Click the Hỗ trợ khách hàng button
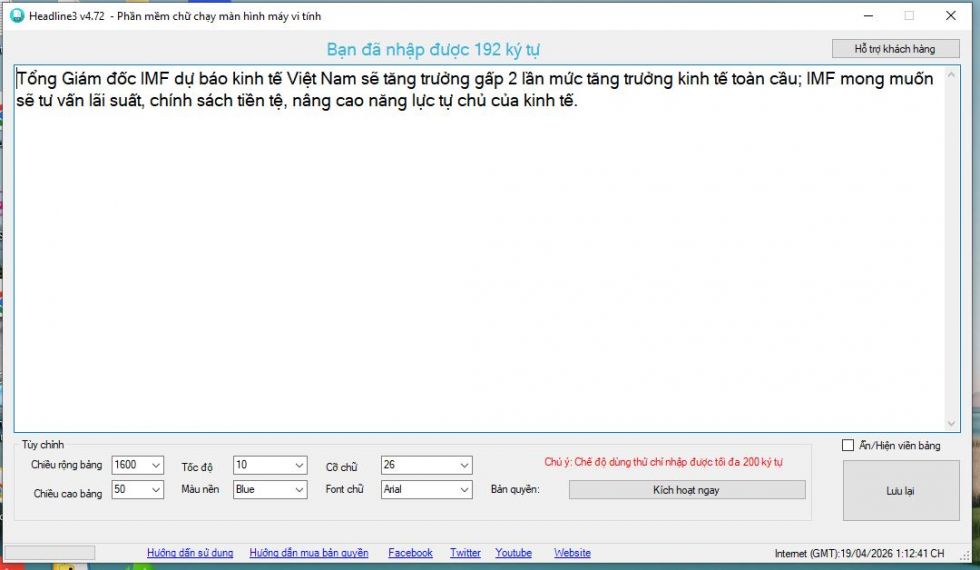980x570 pixels. (894, 49)
